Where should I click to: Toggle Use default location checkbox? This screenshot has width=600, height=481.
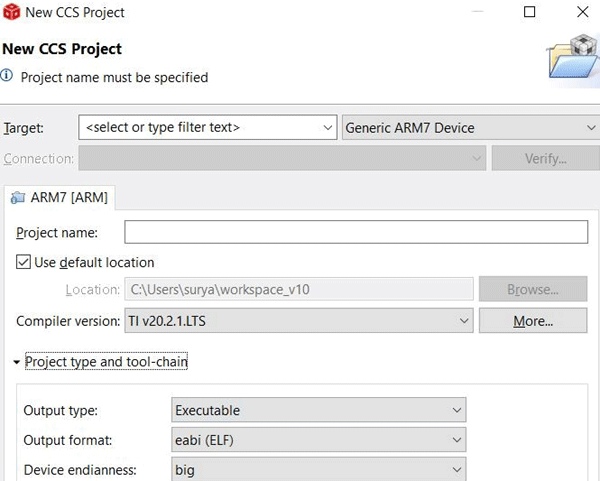24,262
